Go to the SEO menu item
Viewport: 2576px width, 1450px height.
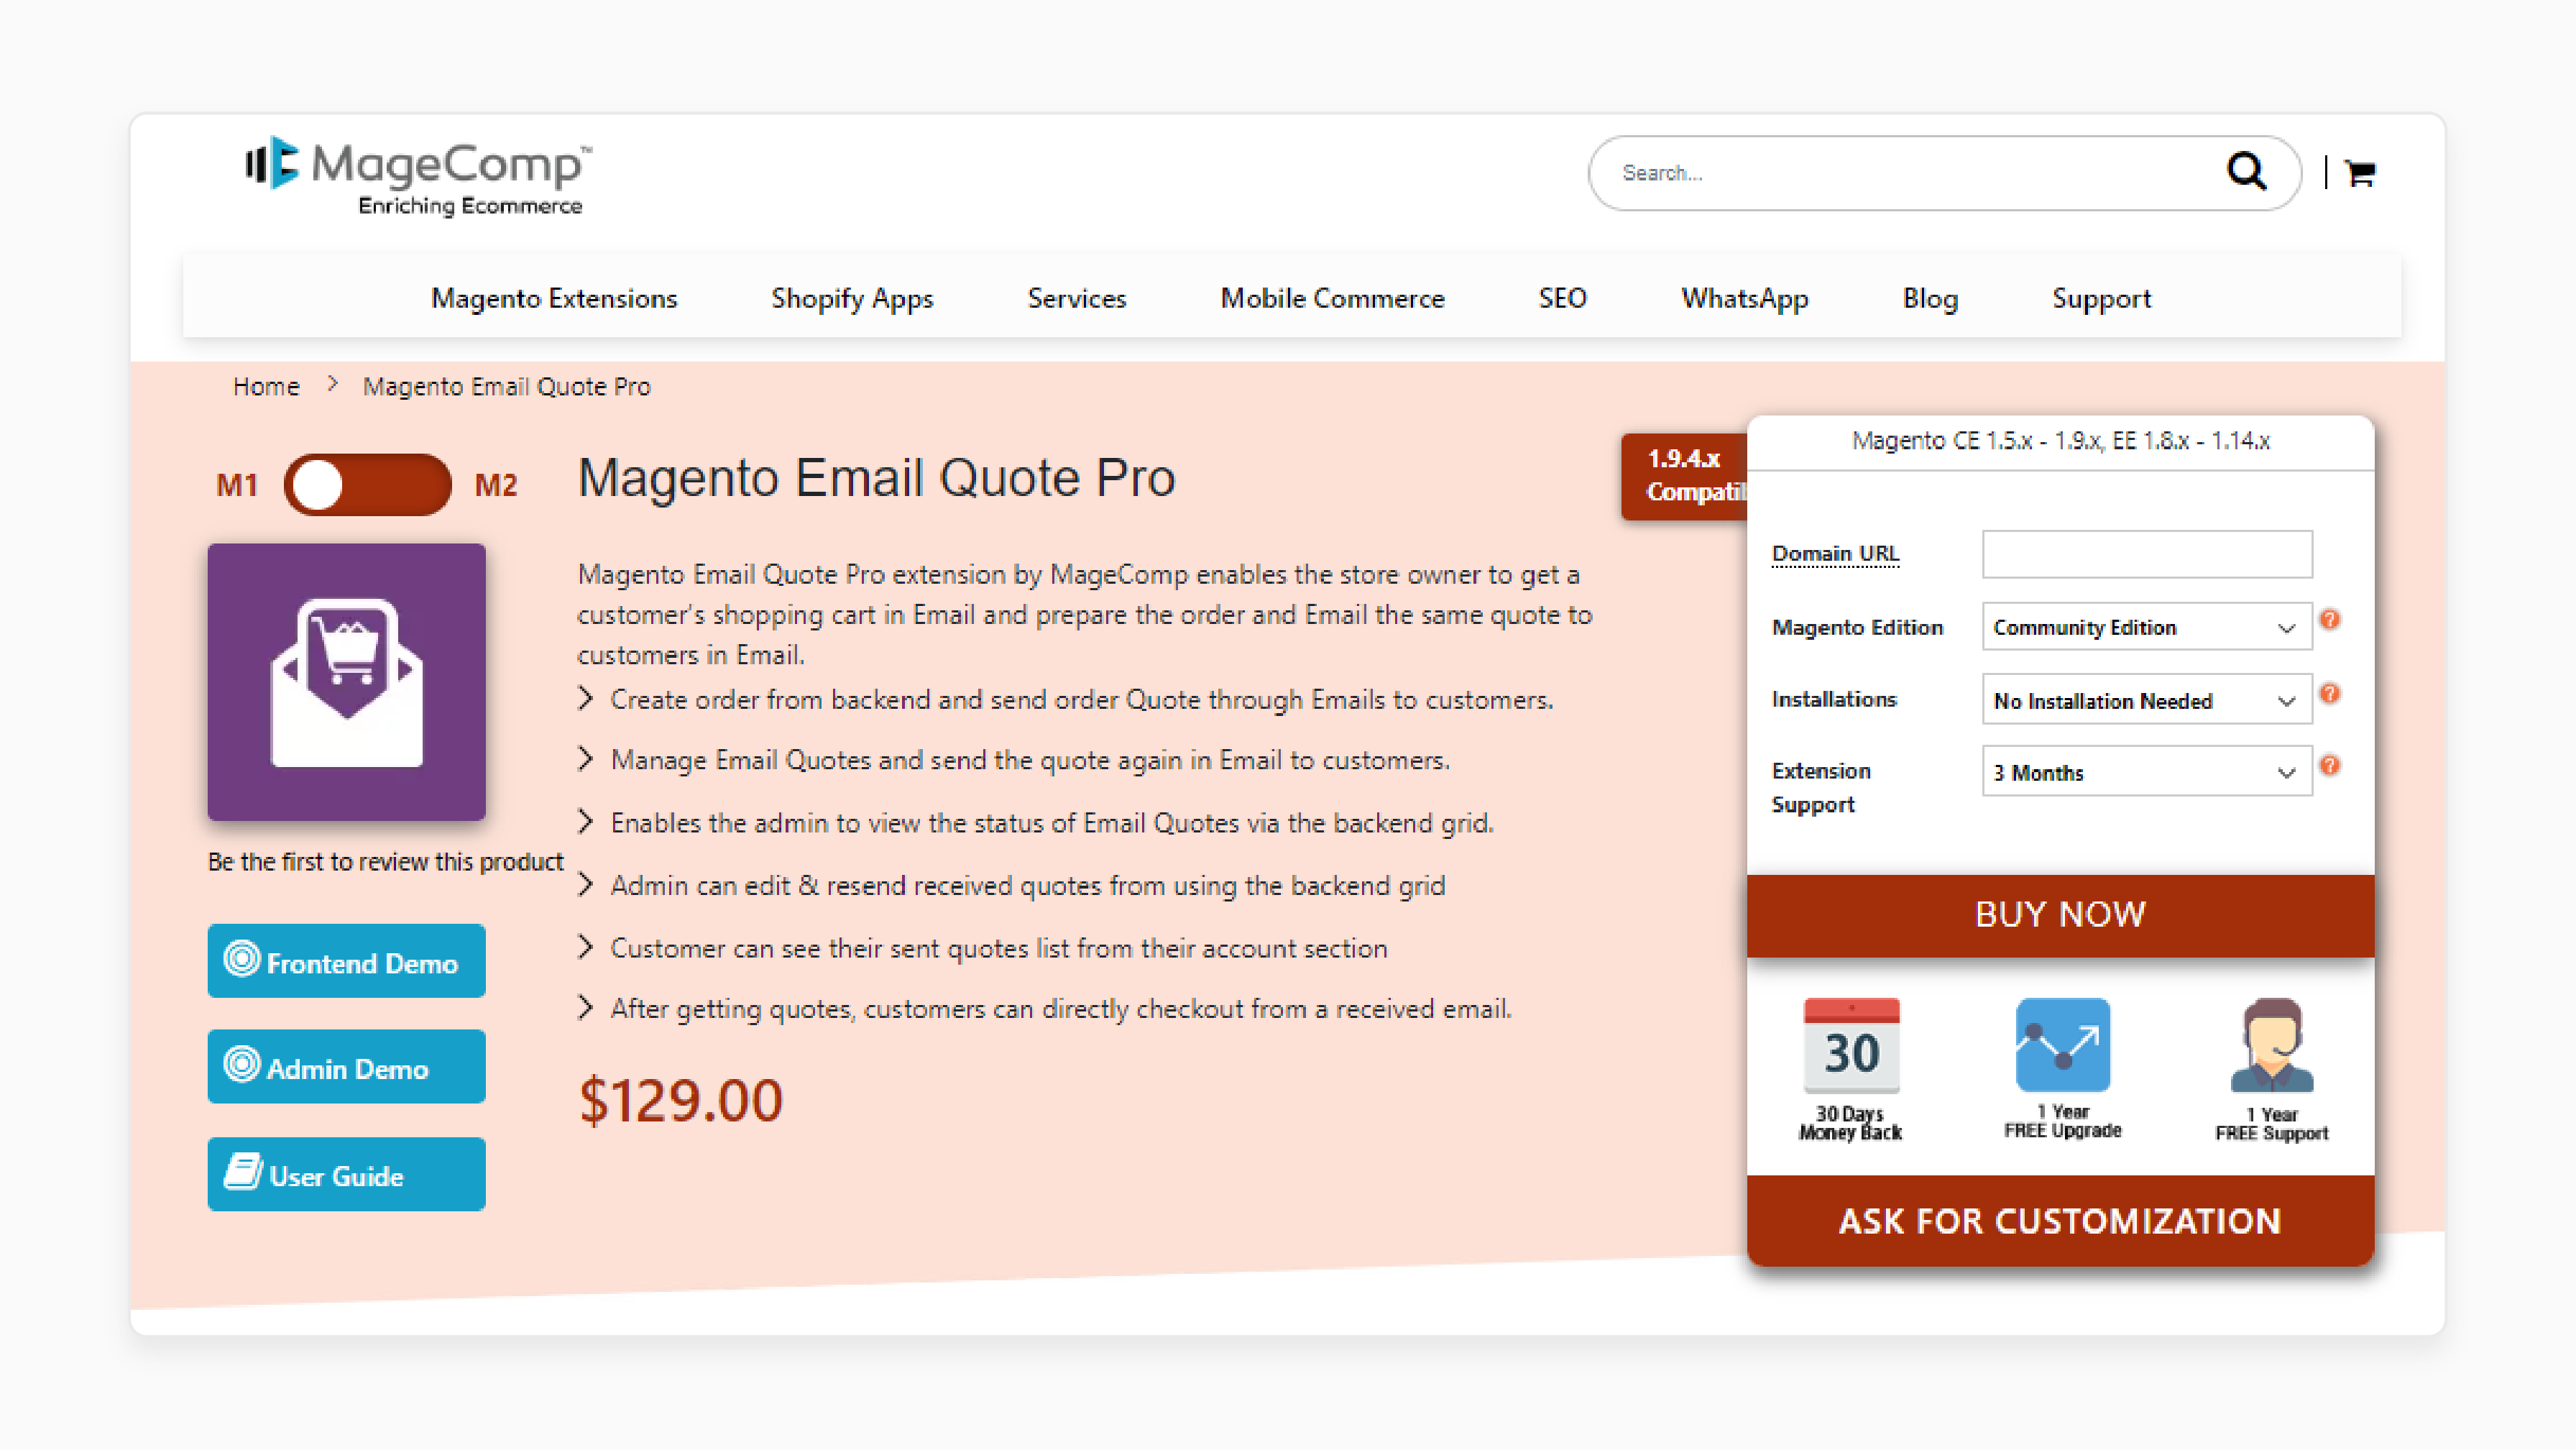[x=1562, y=298]
